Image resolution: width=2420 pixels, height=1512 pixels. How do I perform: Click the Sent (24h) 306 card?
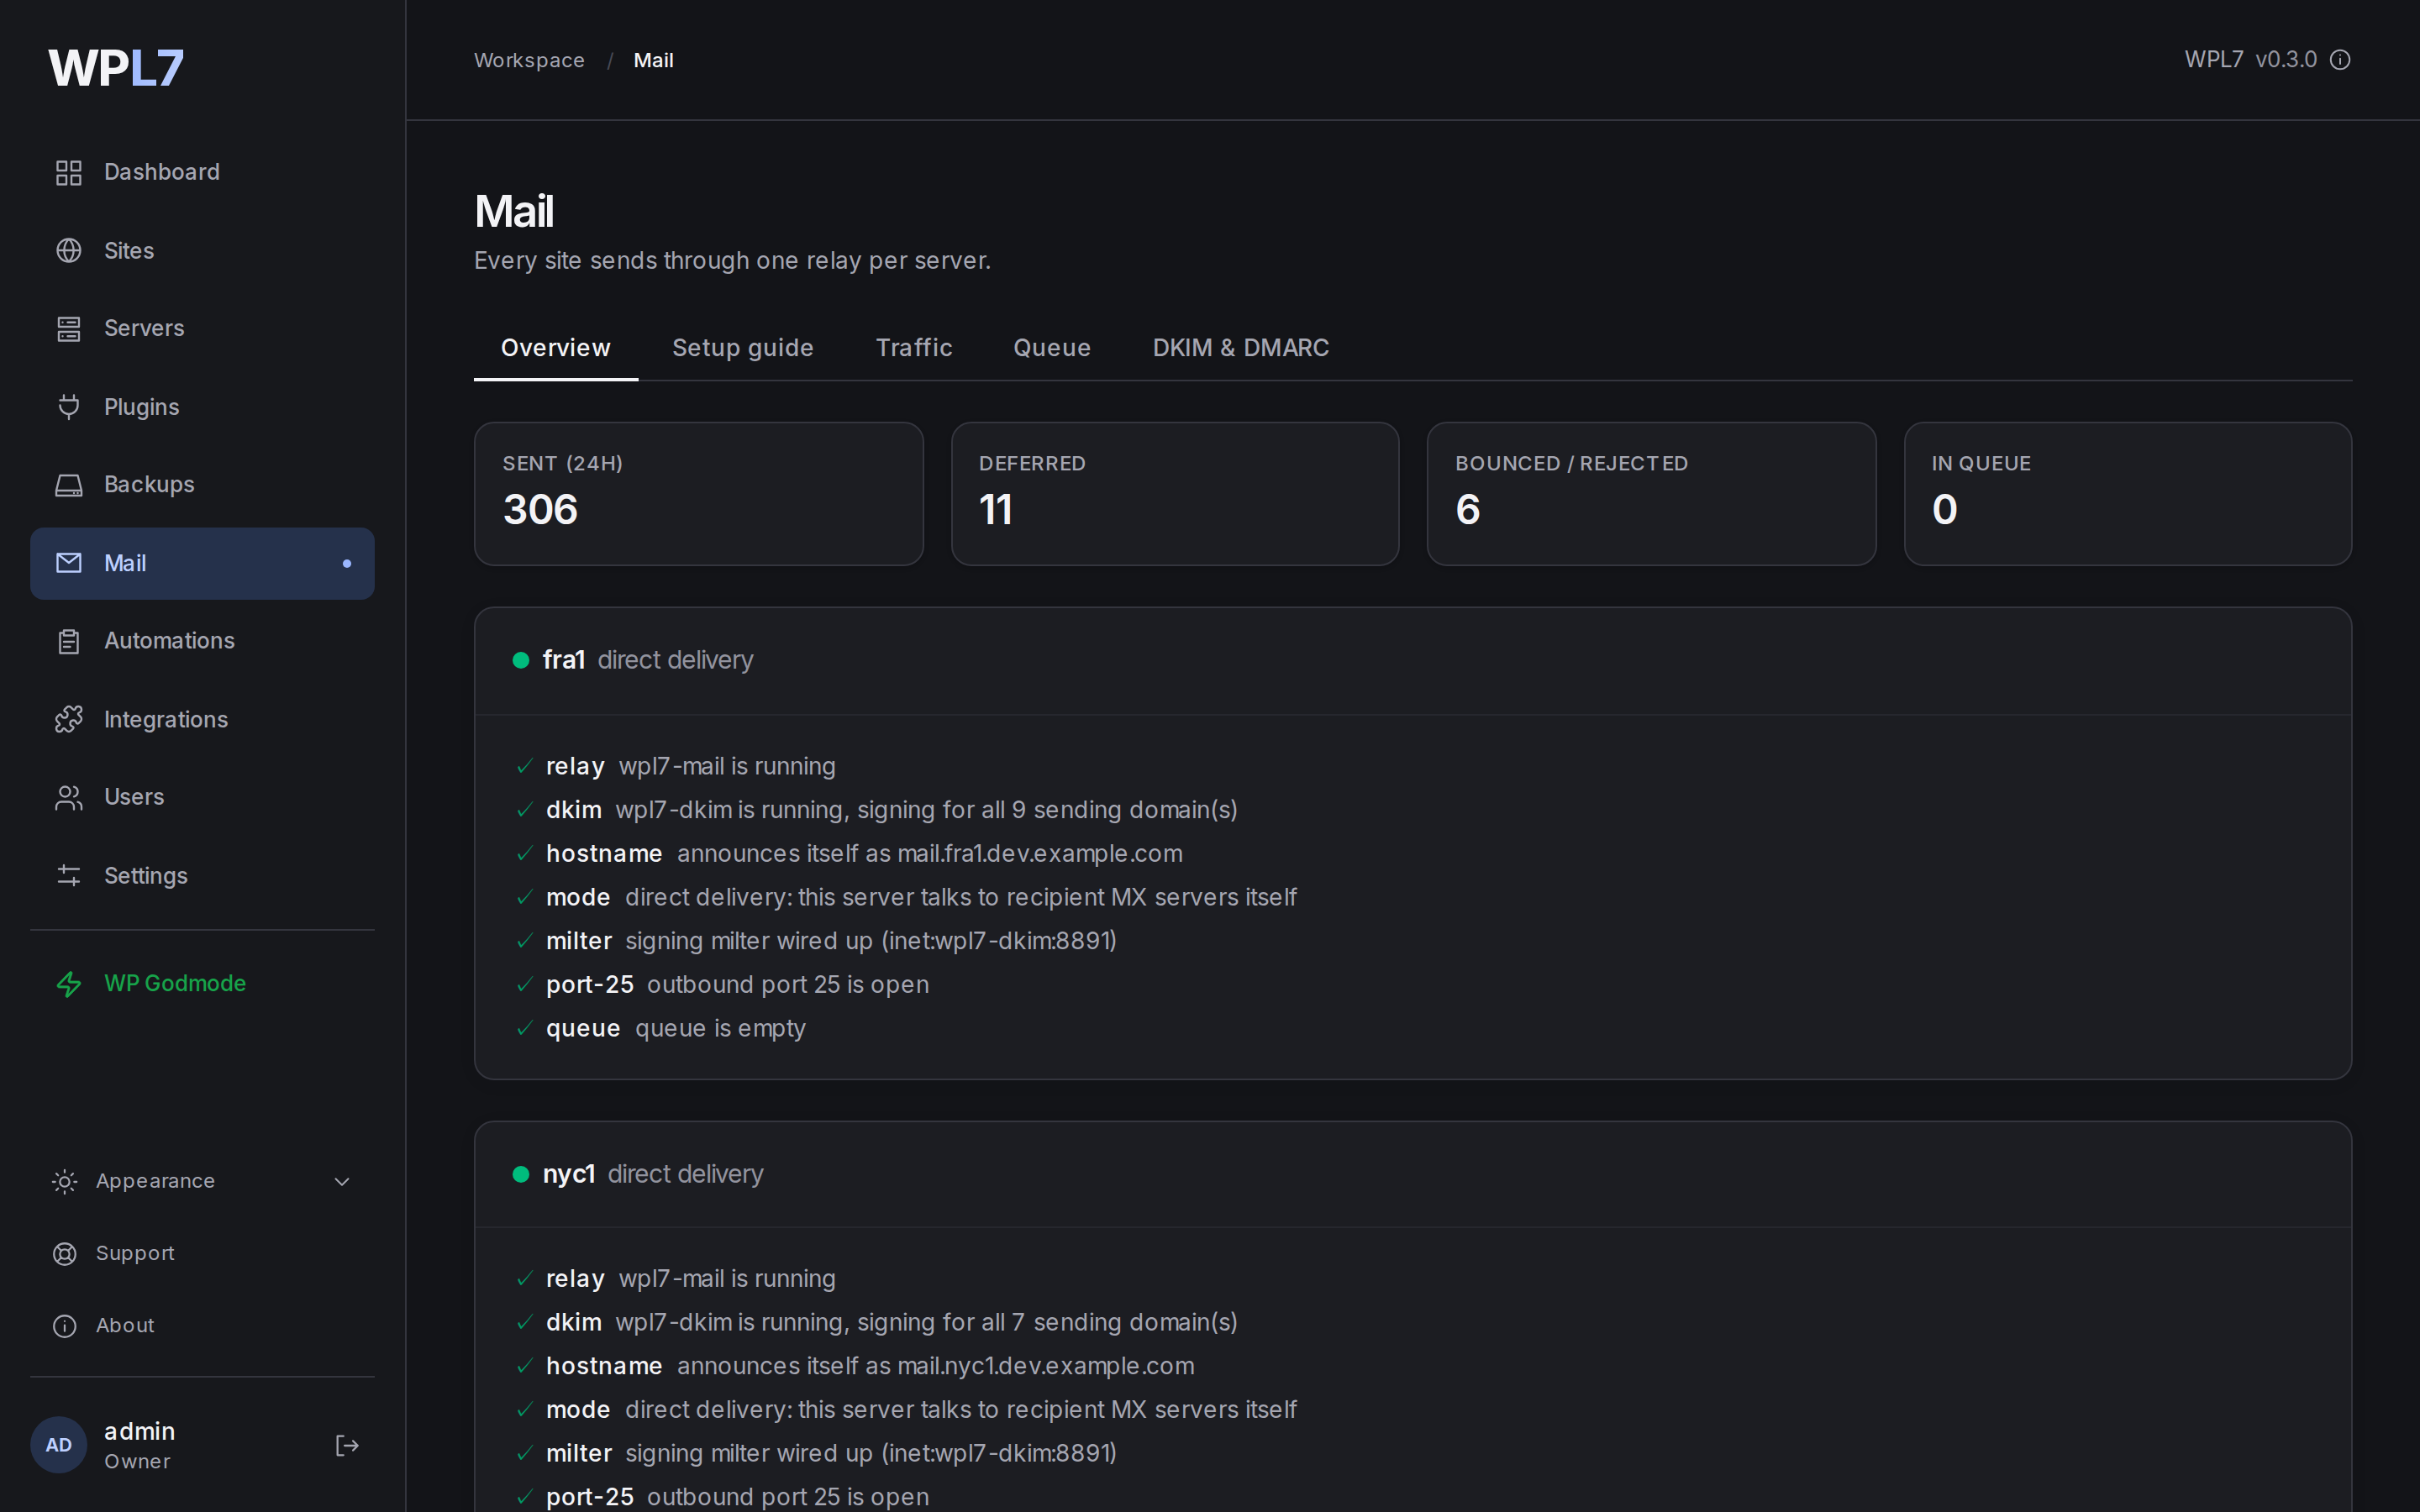coord(698,494)
